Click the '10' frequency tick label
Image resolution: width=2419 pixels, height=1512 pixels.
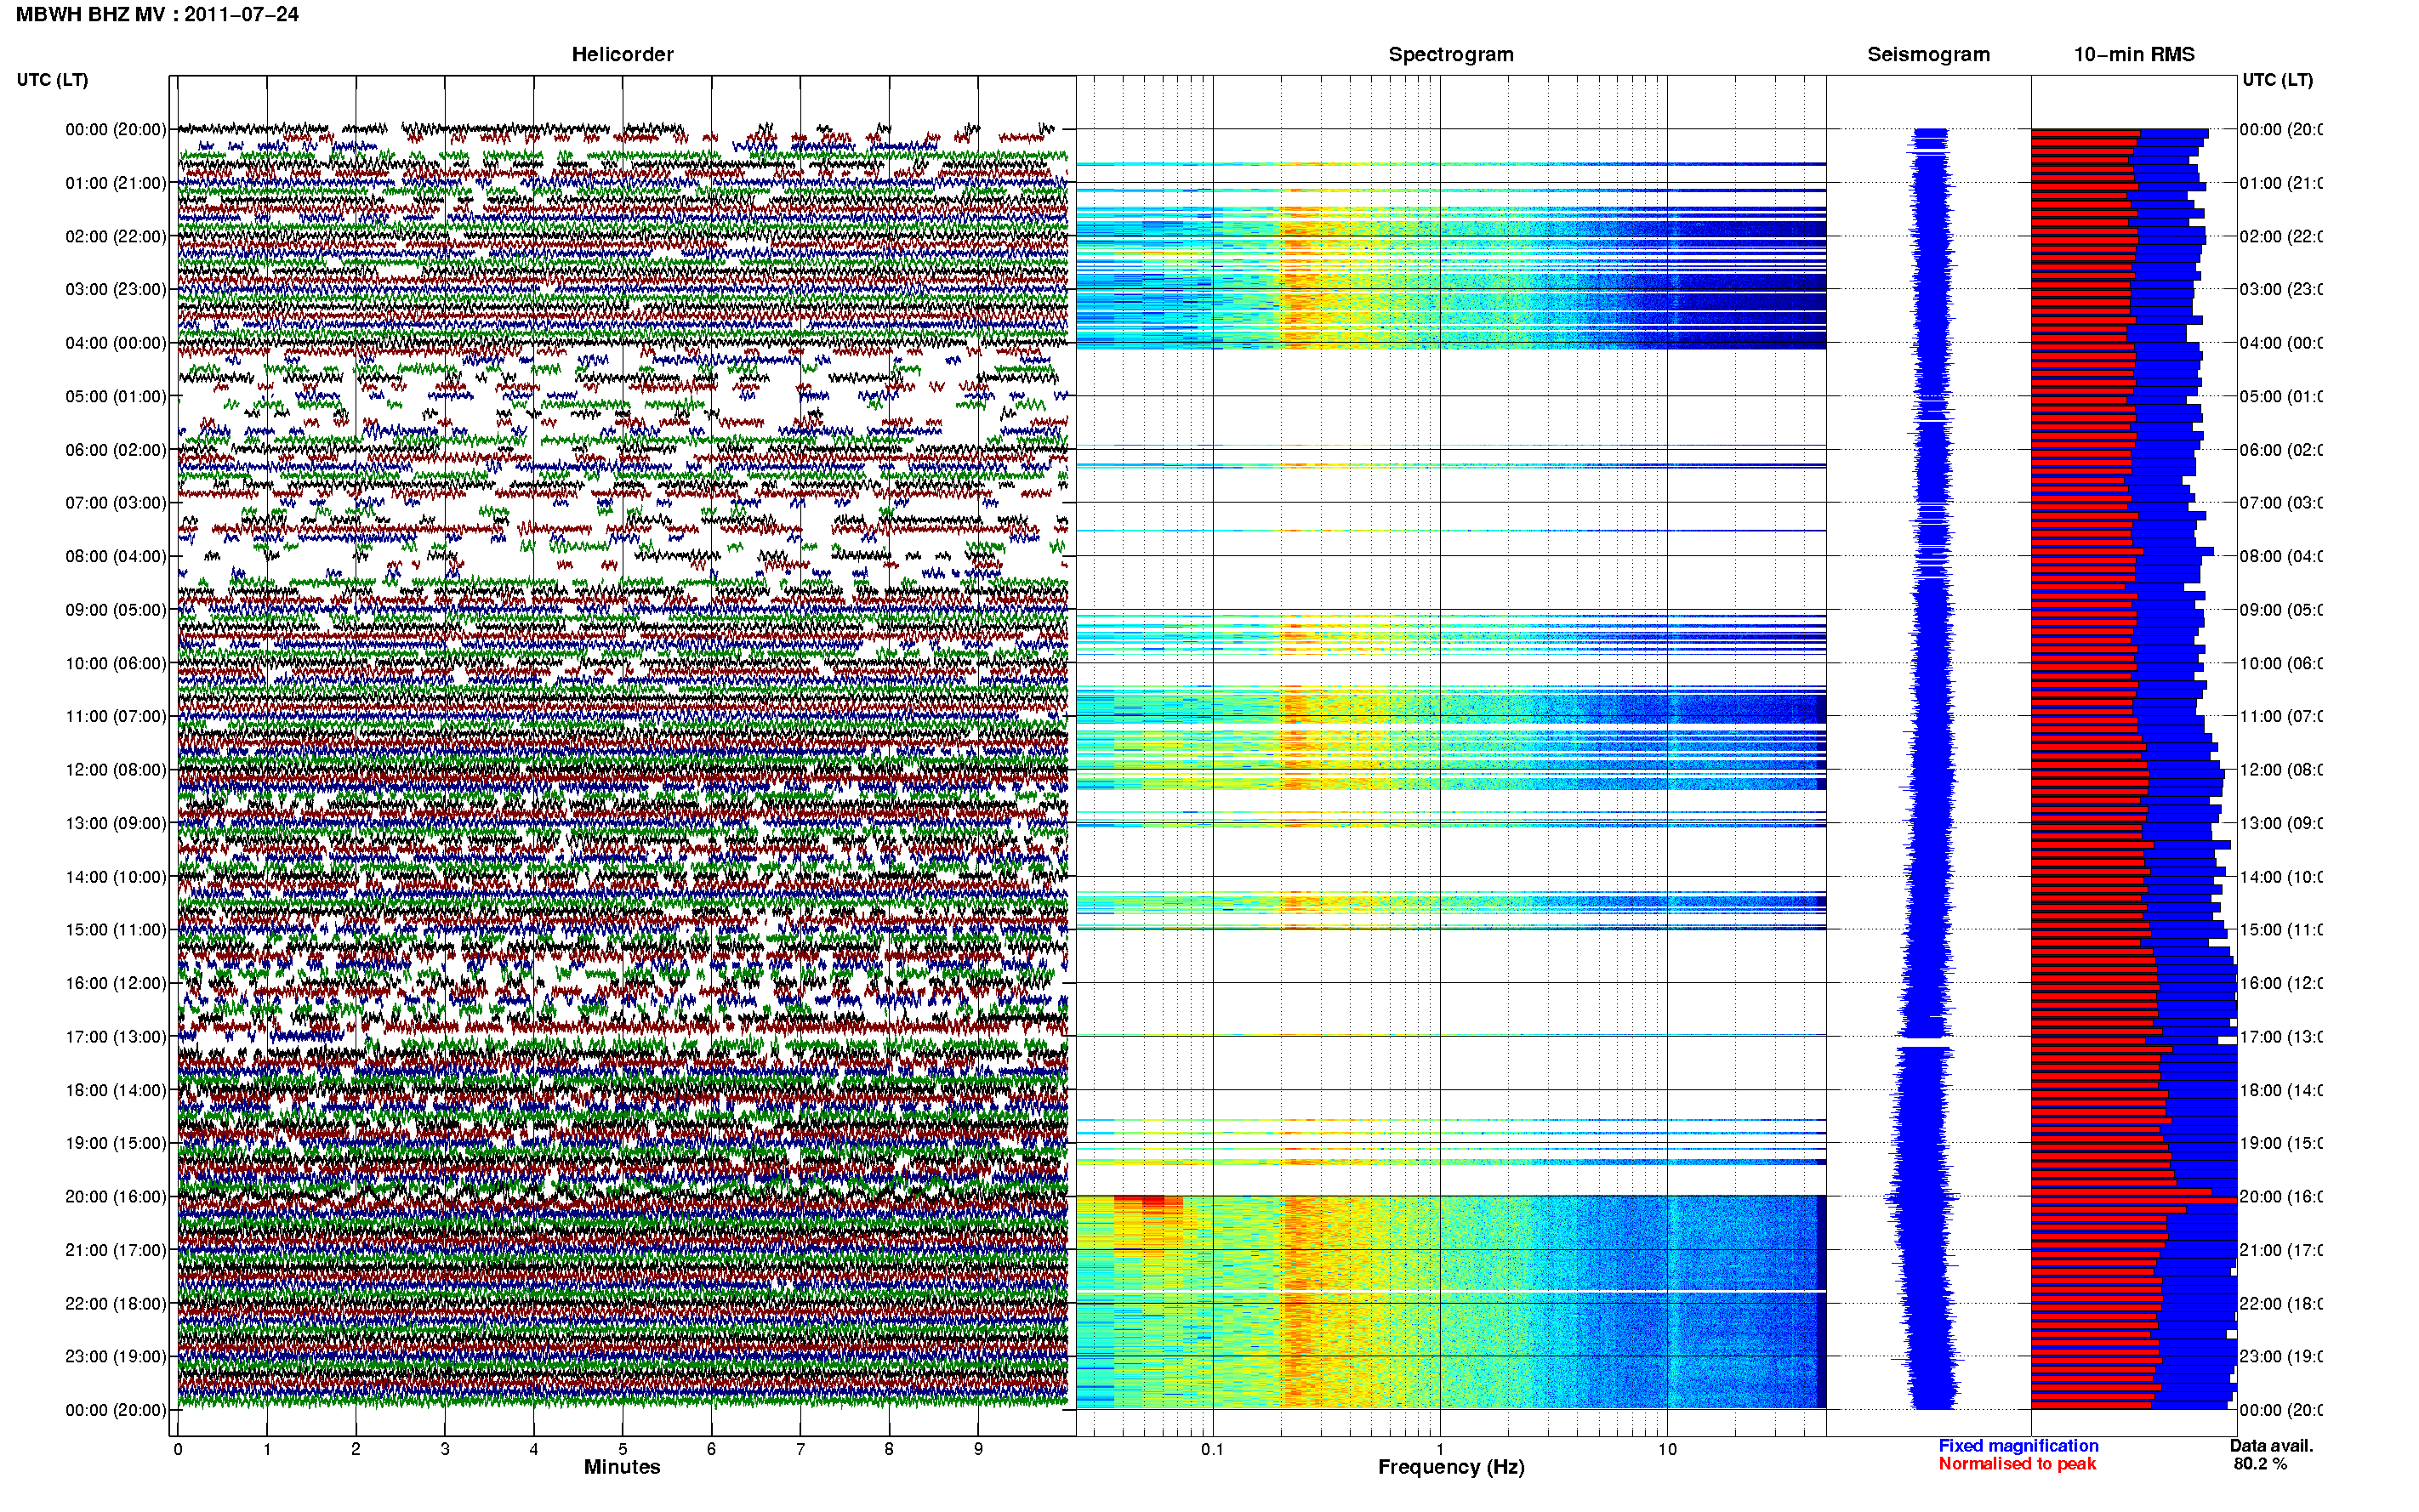tap(1667, 1450)
